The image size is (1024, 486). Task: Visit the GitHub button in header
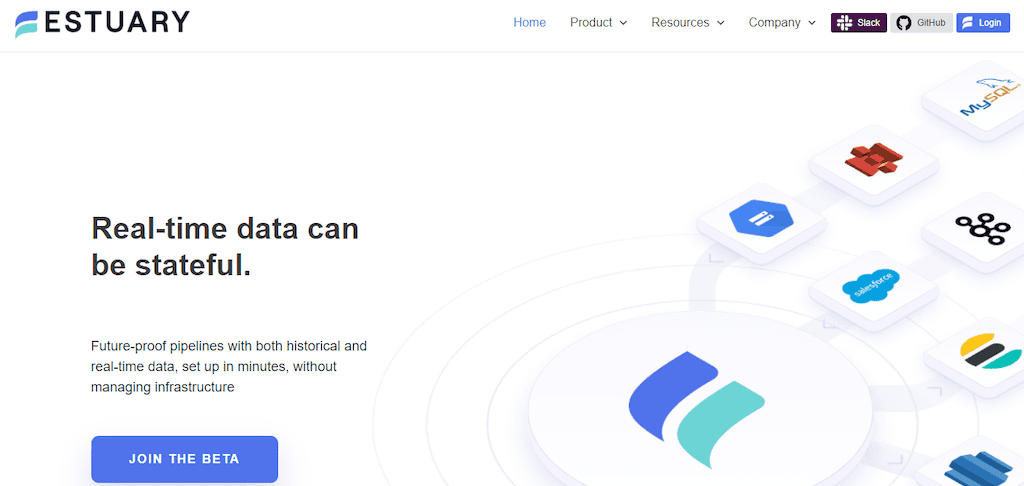921,23
